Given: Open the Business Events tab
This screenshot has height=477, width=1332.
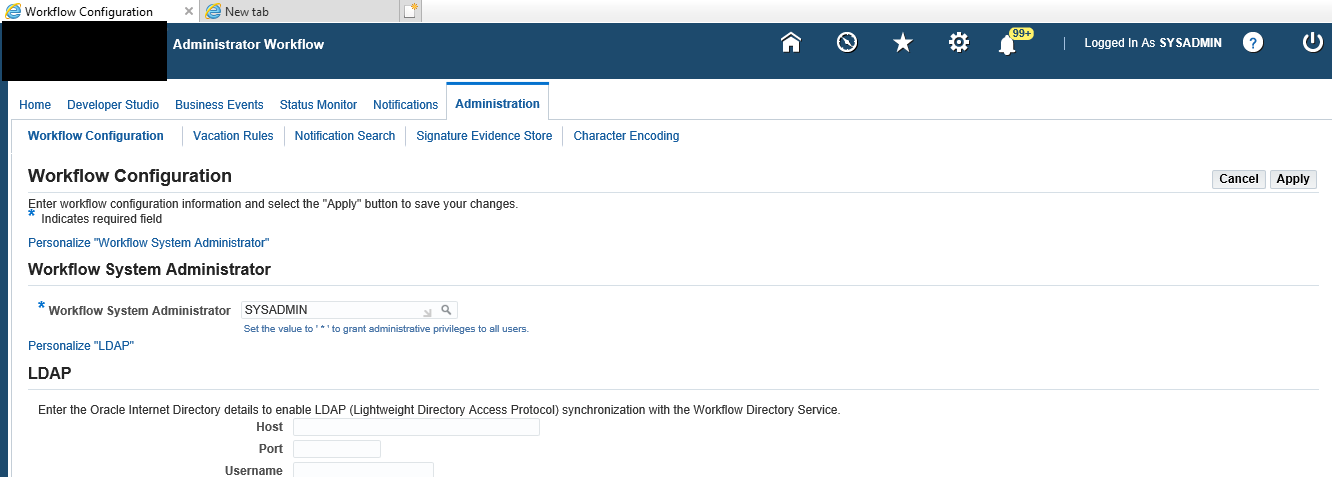Looking at the screenshot, I should coord(219,104).
